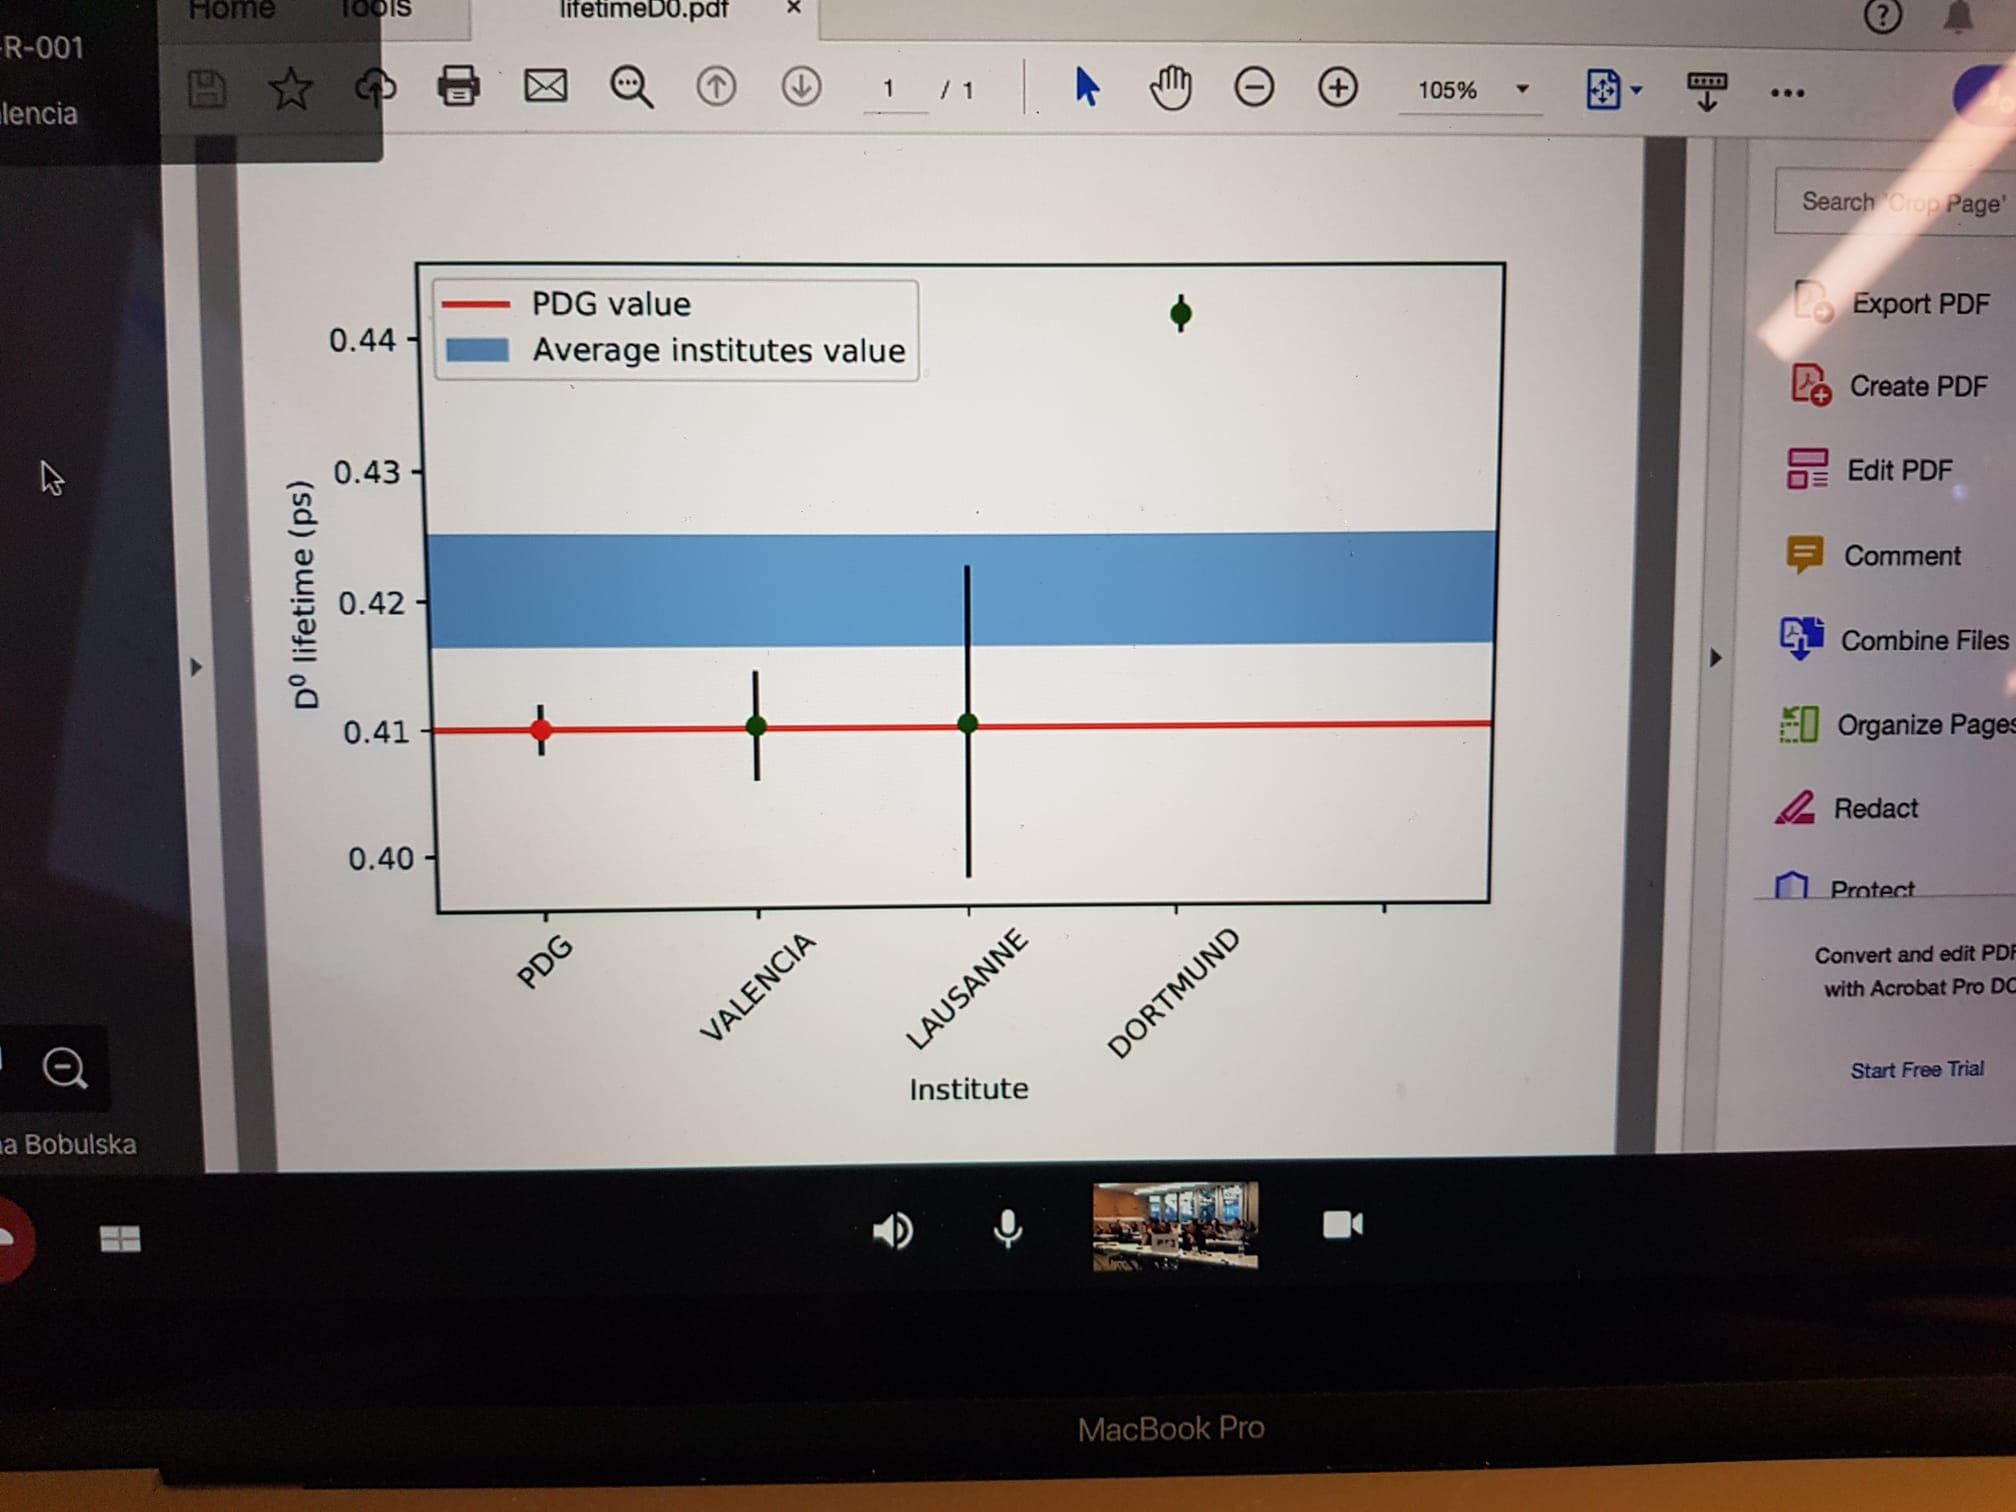
Task: Open the 105% zoom level dropdown
Action: [1521, 90]
